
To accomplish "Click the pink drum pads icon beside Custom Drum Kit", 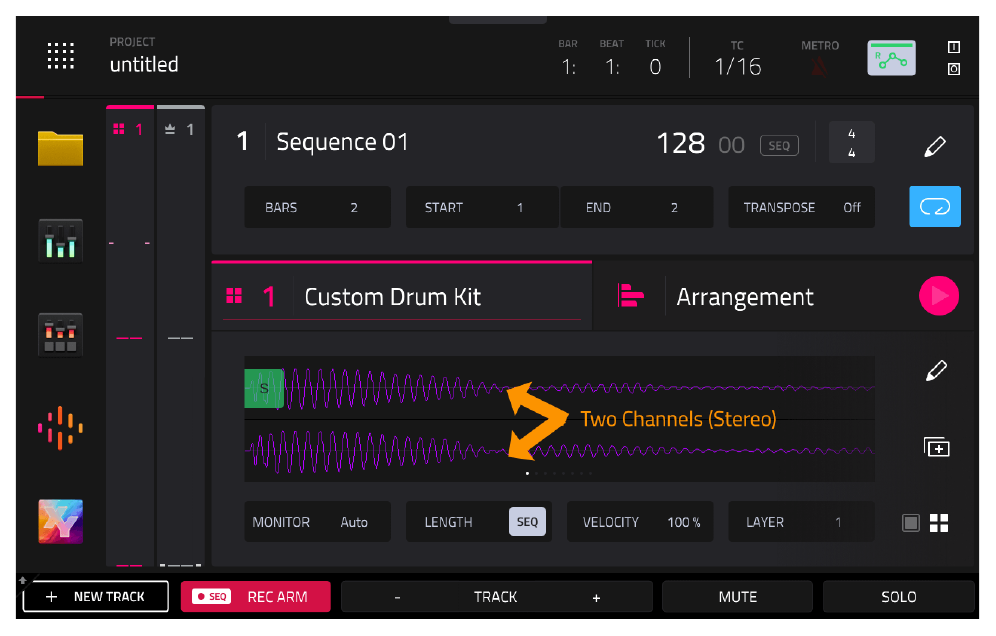I will pyautogui.click(x=234, y=295).
